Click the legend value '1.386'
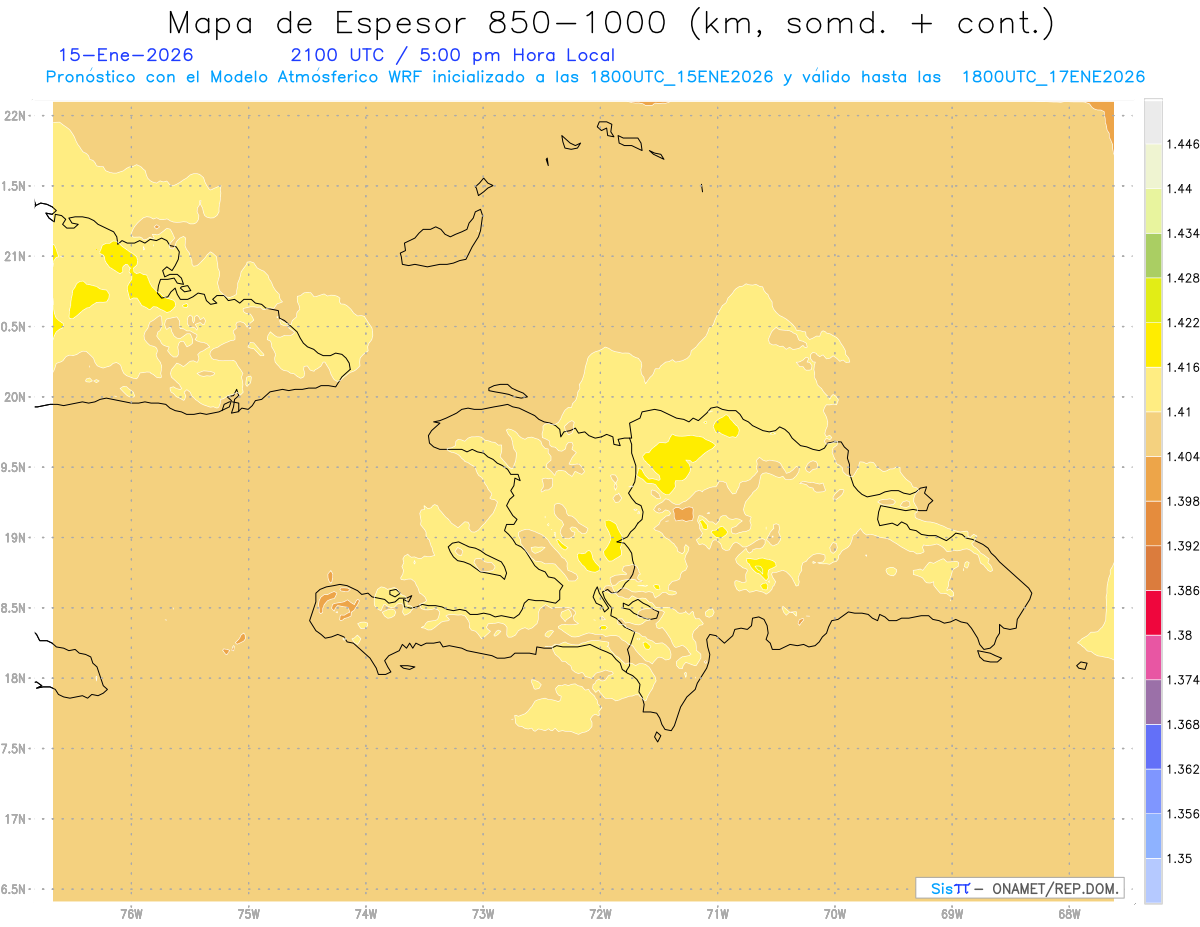The width and height of the screenshot is (1200, 927). point(1183,591)
